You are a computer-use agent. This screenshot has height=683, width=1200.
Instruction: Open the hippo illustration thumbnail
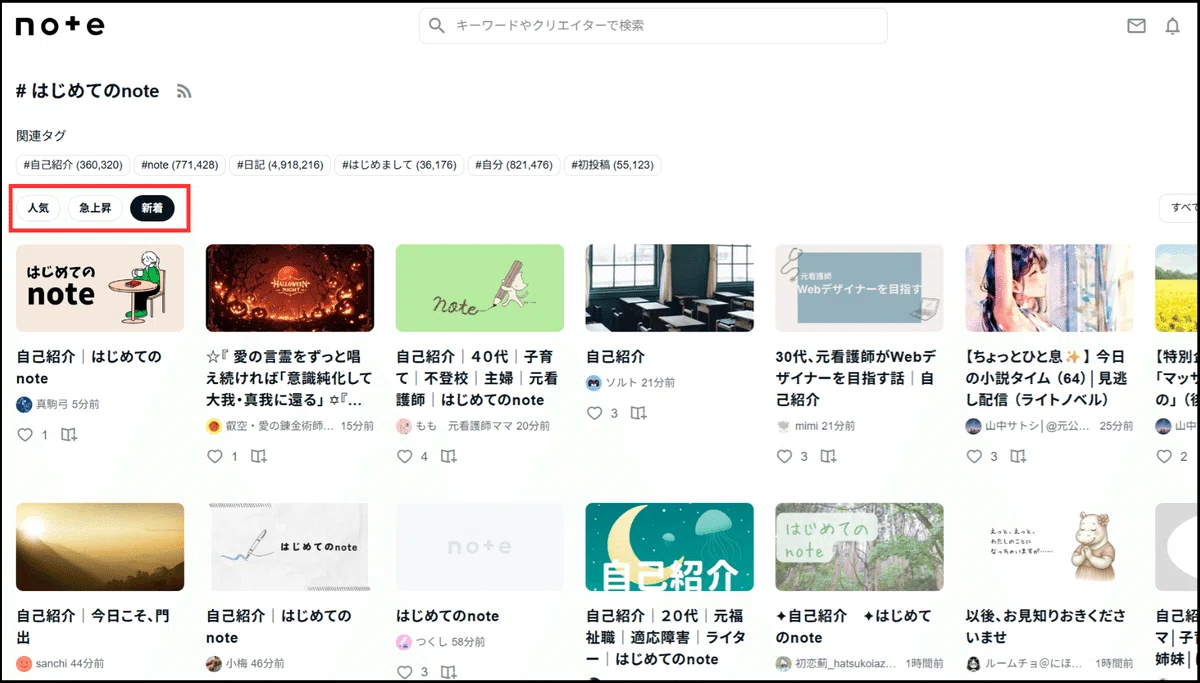[1050, 547]
